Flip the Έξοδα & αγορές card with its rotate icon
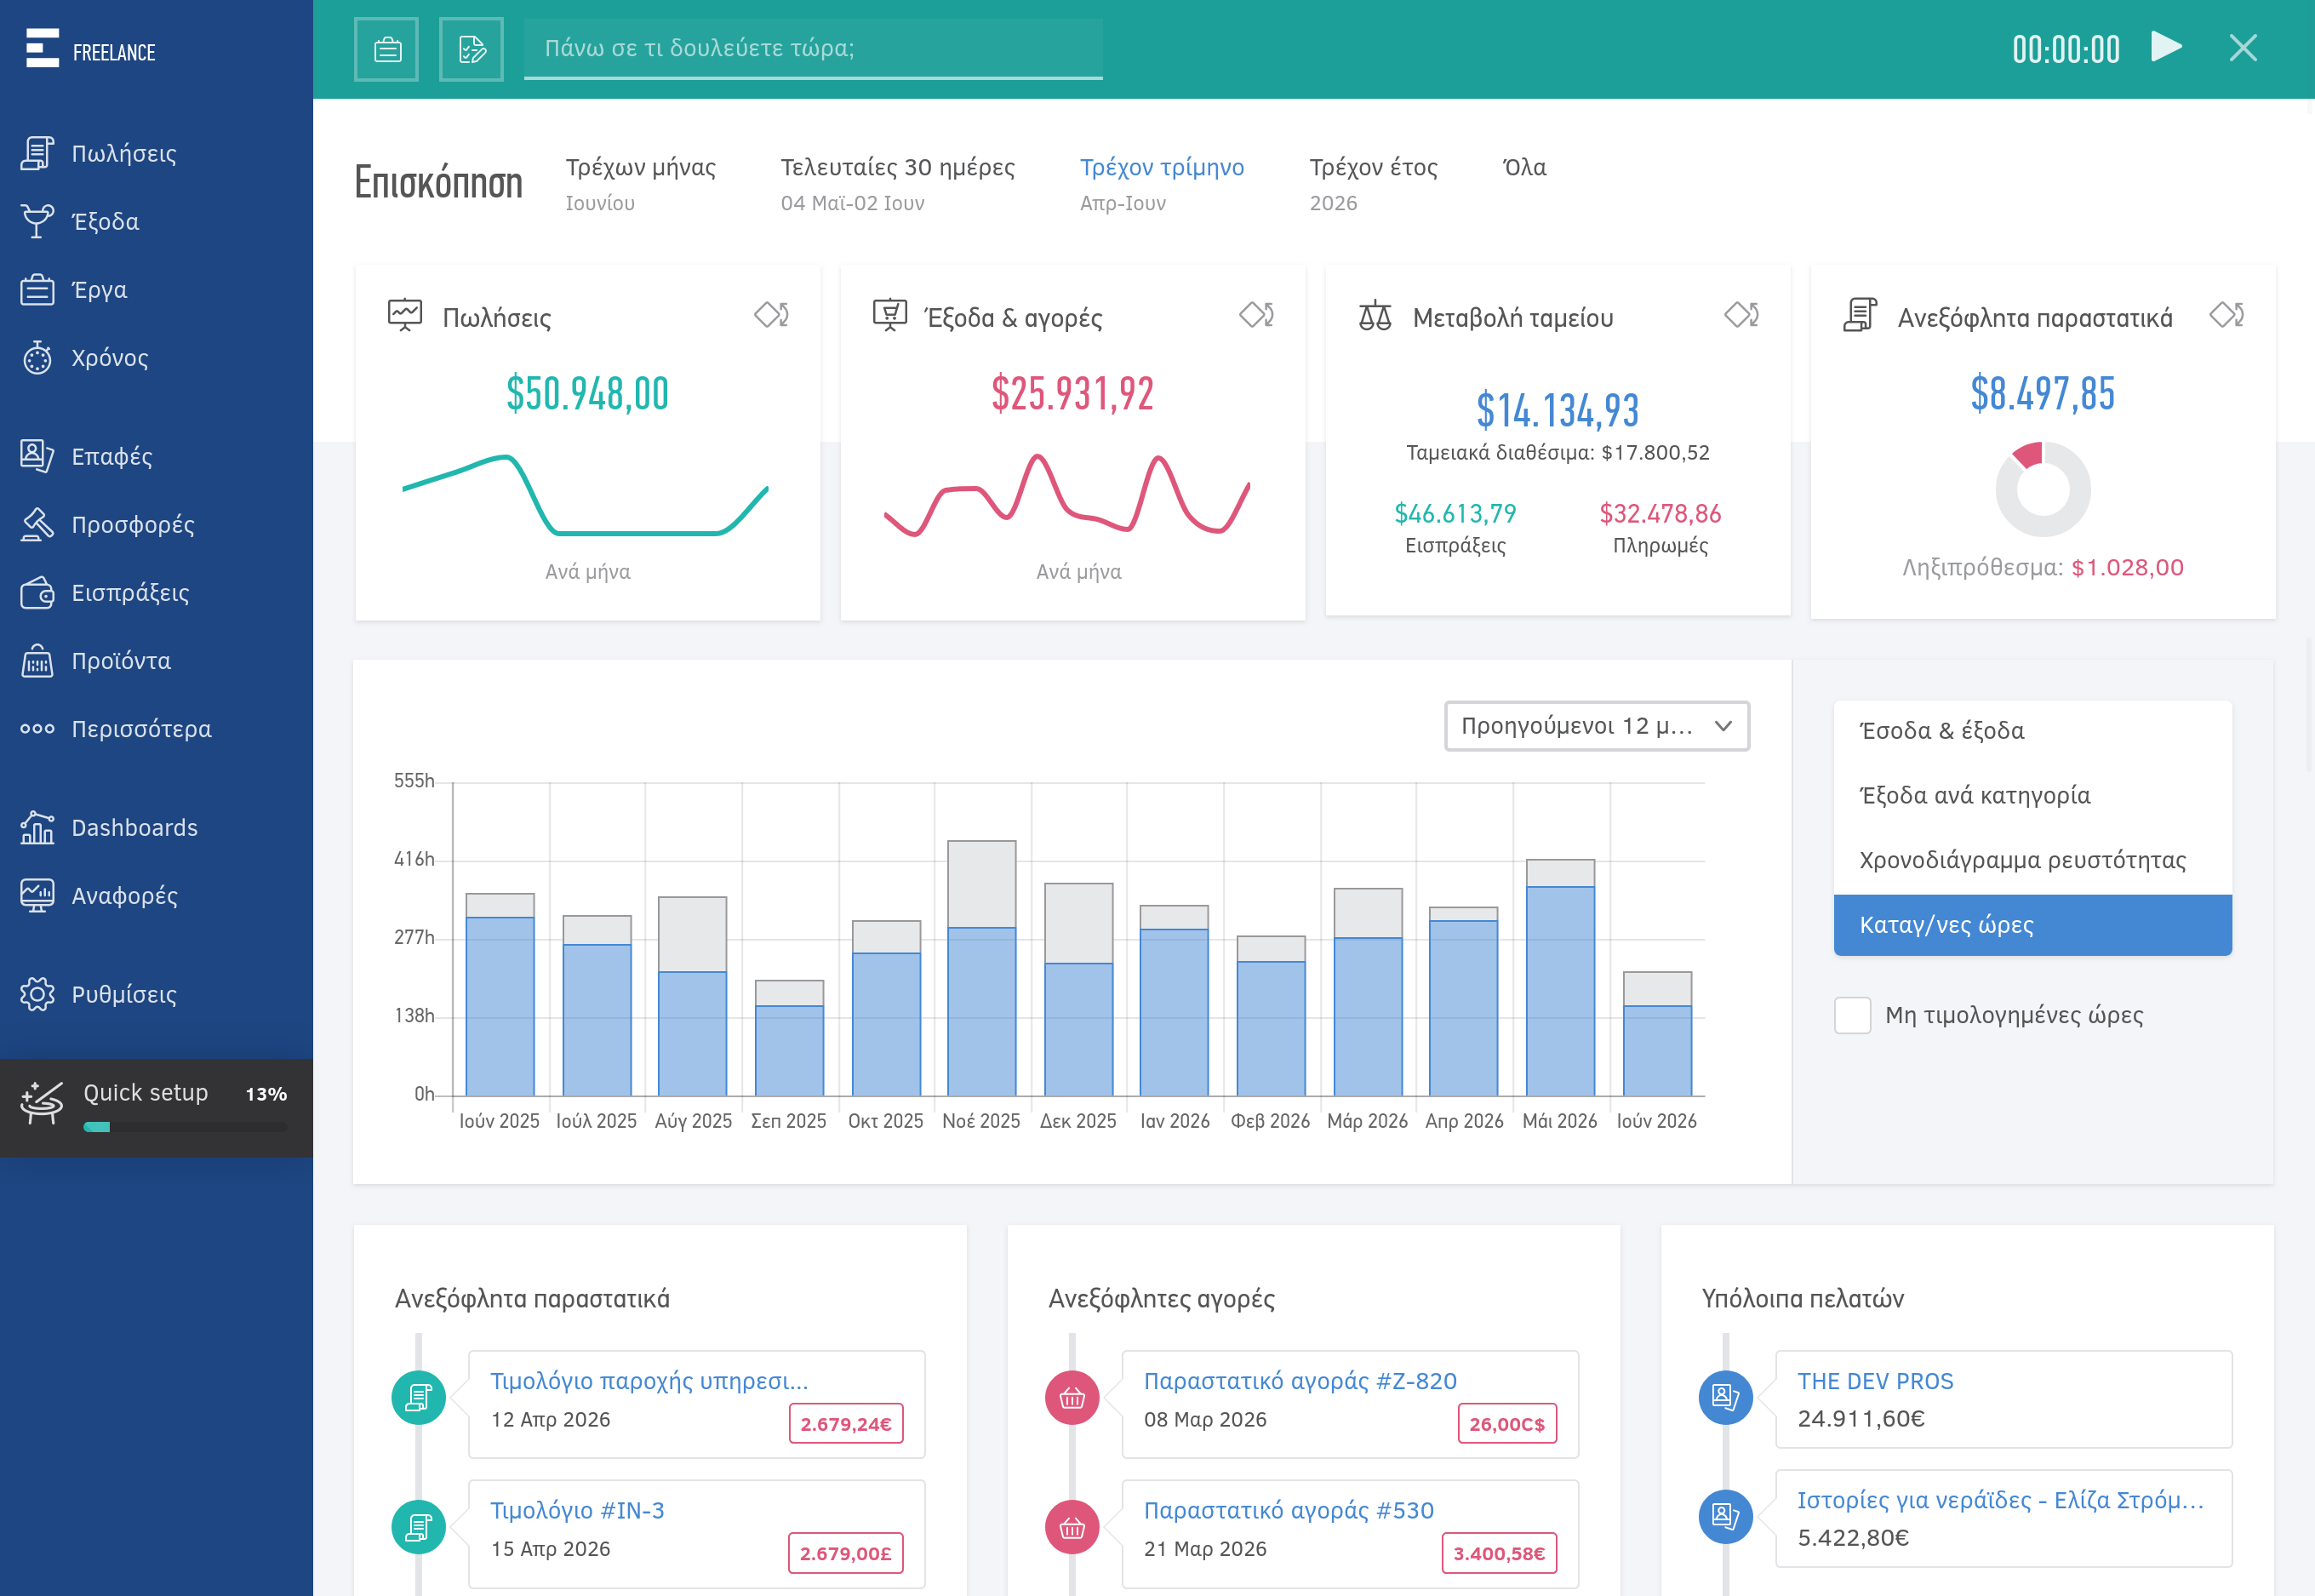The image size is (2315, 1596). (1256, 315)
